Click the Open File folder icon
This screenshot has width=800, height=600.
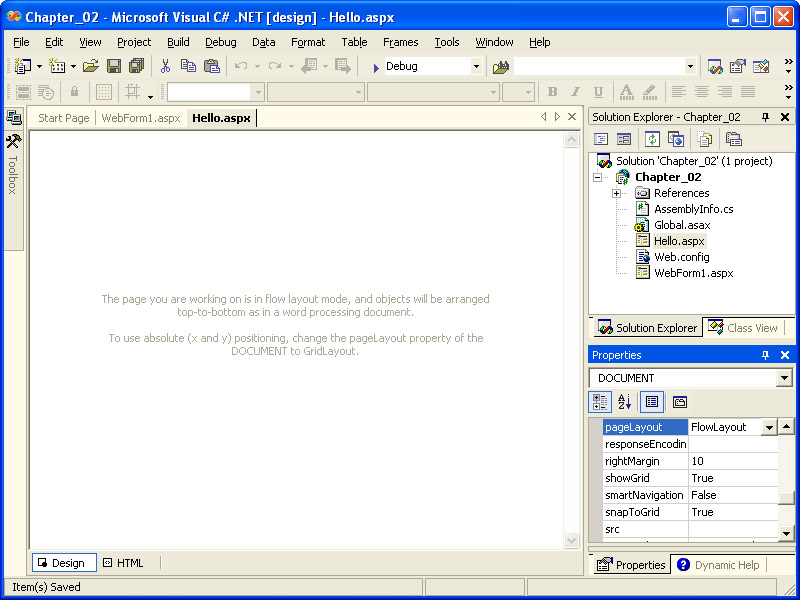coord(90,66)
